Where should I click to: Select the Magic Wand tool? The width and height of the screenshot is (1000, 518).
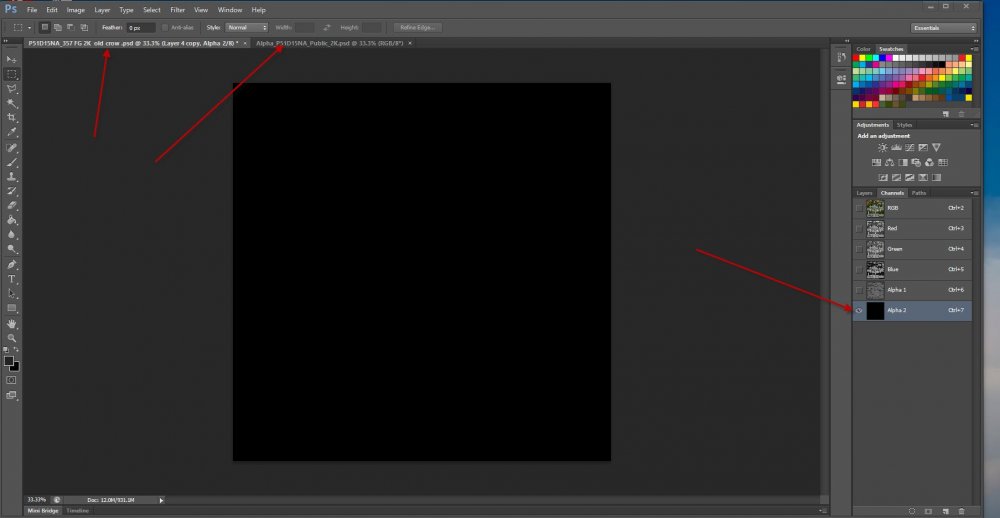tap(12, 103)
